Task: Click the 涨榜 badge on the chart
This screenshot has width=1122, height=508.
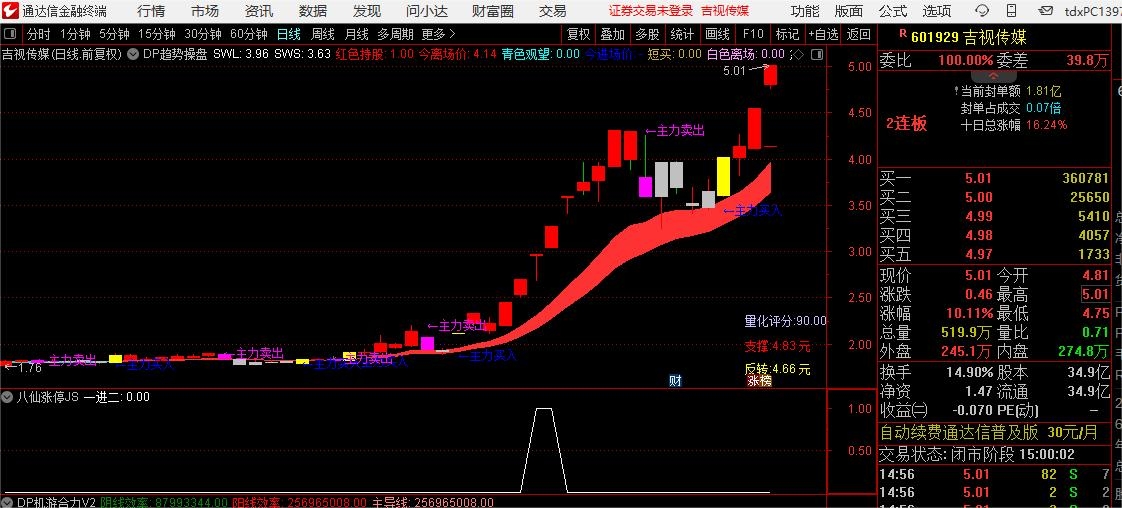Action: [x=759, y=381]
